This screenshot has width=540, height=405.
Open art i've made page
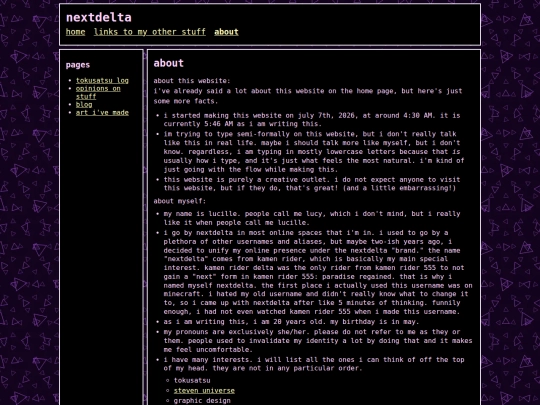pyautogui.click(x=102, y=113)
